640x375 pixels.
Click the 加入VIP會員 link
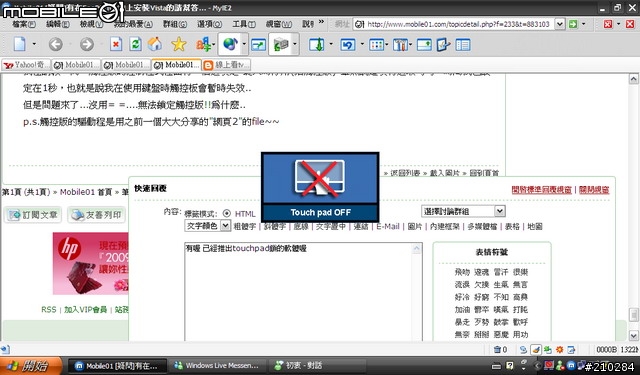[x=85, y=310]
